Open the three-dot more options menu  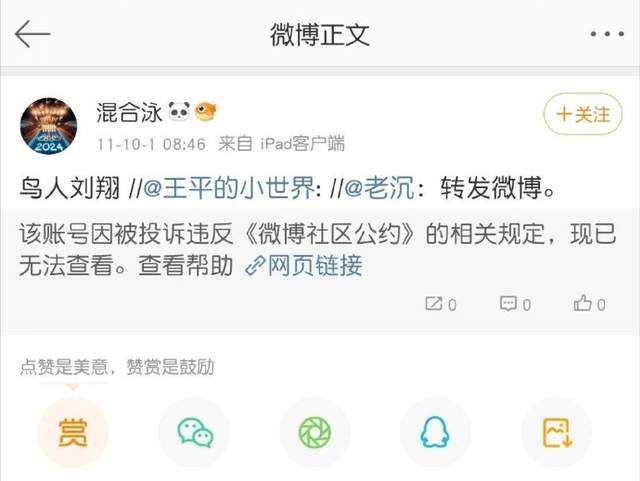click(x=607, y=34)
